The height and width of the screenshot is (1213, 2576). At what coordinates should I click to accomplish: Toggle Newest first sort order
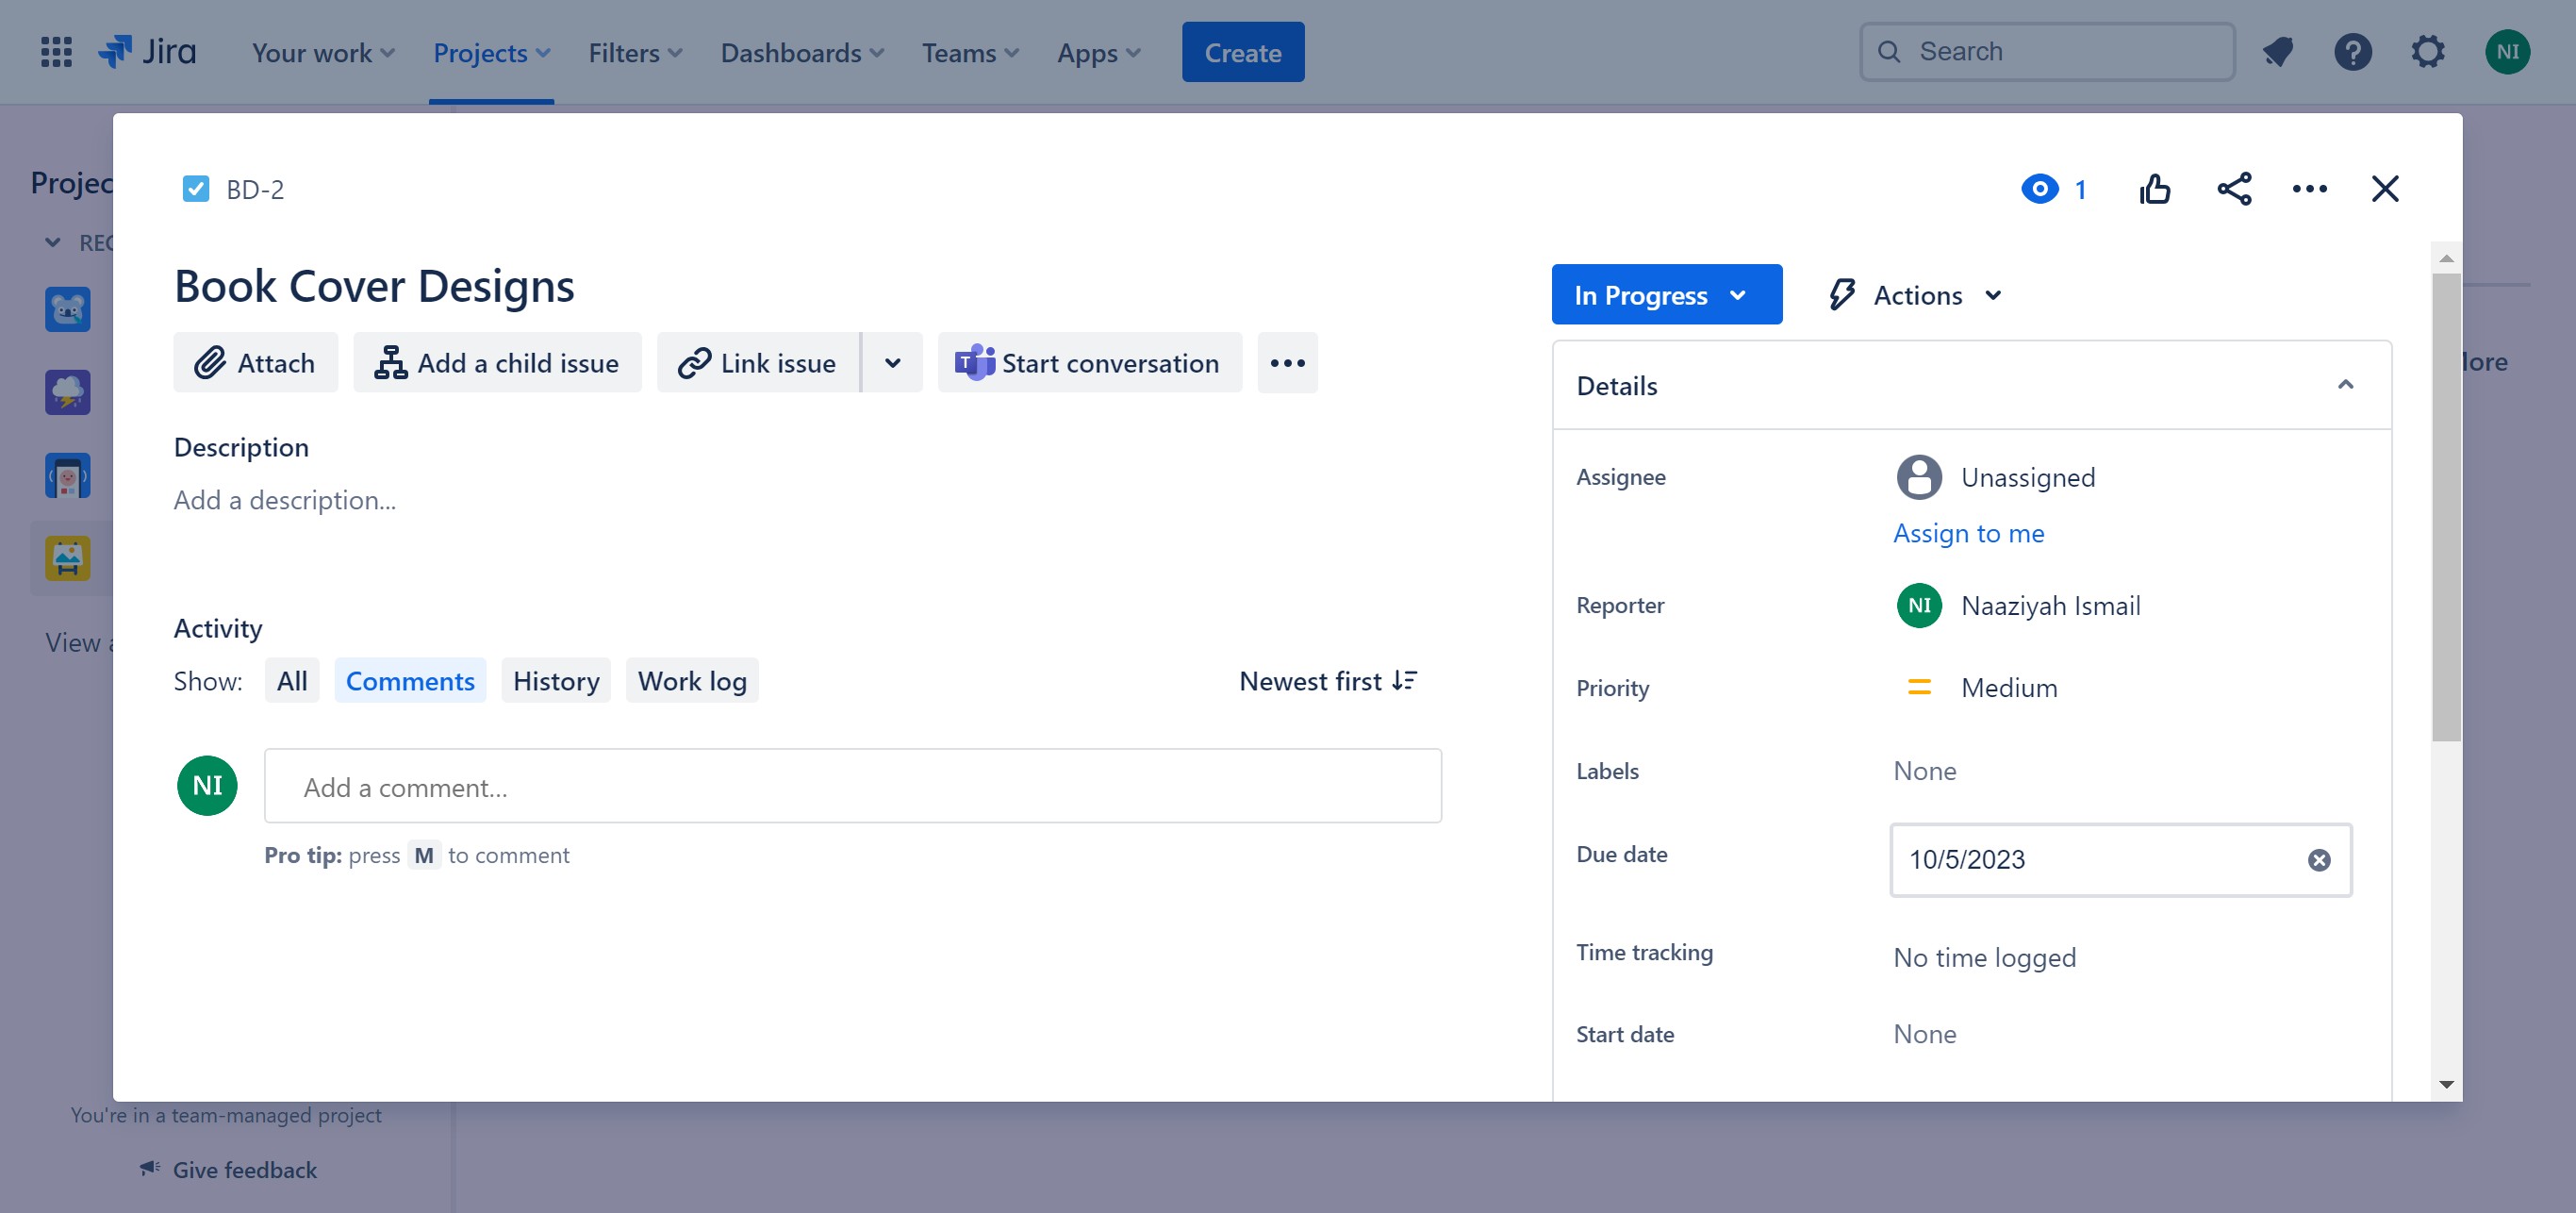click(x=1328, y=681)
